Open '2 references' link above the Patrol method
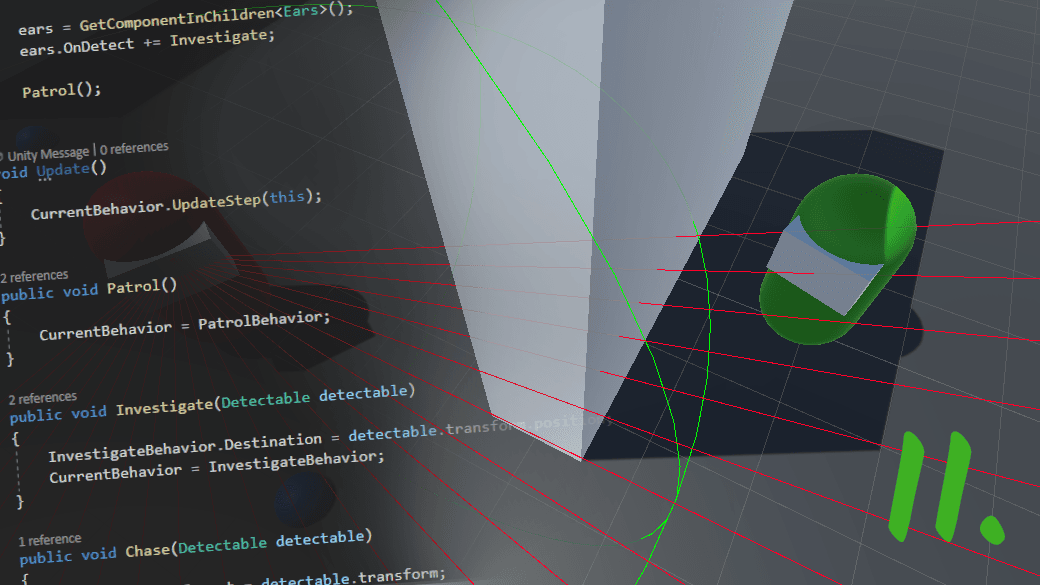 tap(34, 276)
